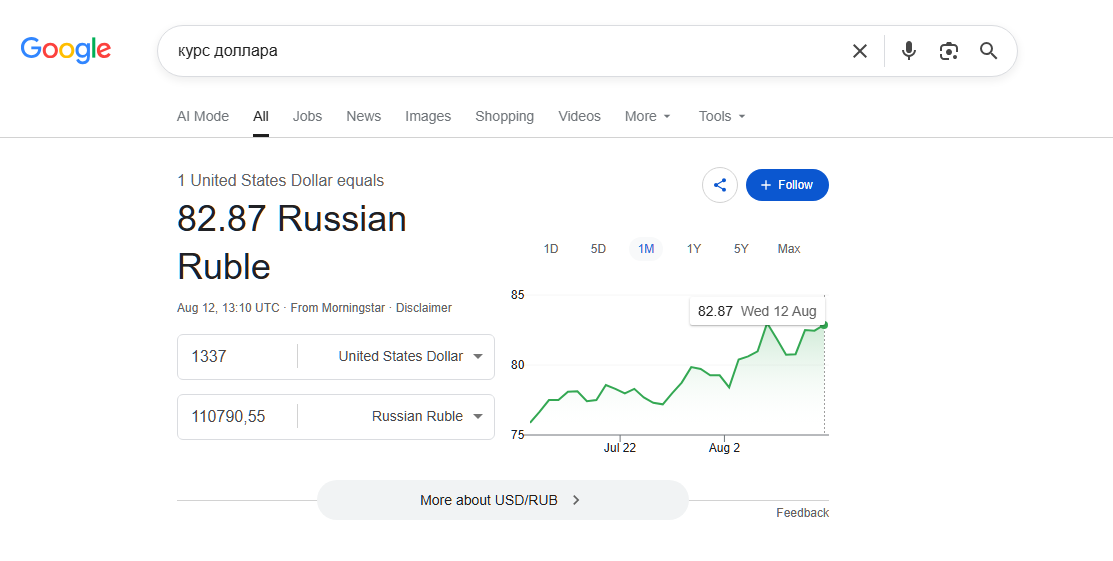Clear the search box with X icon
Screen dimensions: 1113x561
(860, 51)
